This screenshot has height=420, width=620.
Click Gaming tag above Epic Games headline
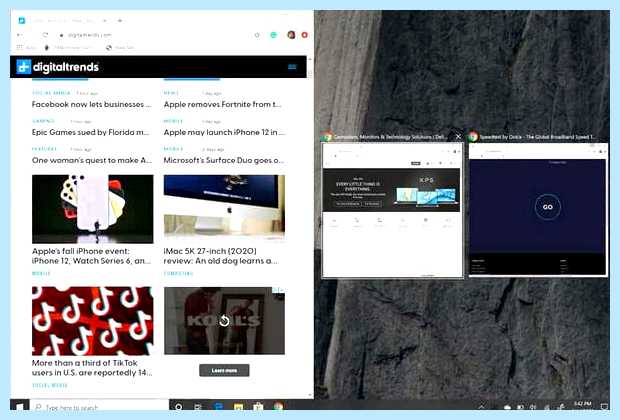pyautogui.click(x=43, y=121)
